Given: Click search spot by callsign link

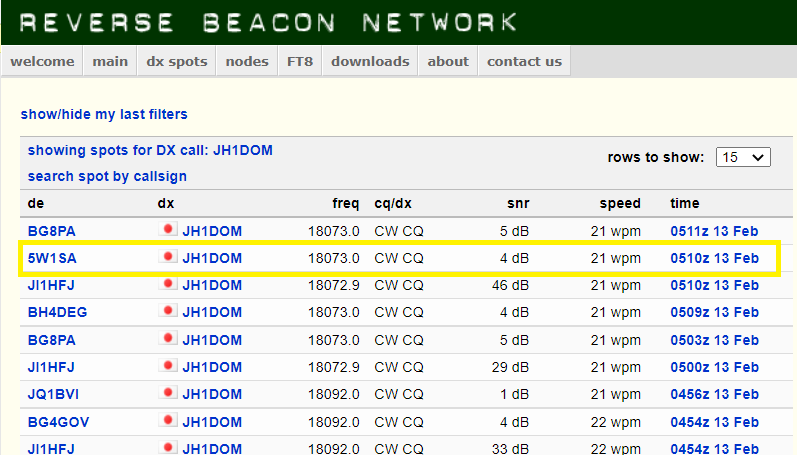Looking at the screenshot, I should point(107,176).
